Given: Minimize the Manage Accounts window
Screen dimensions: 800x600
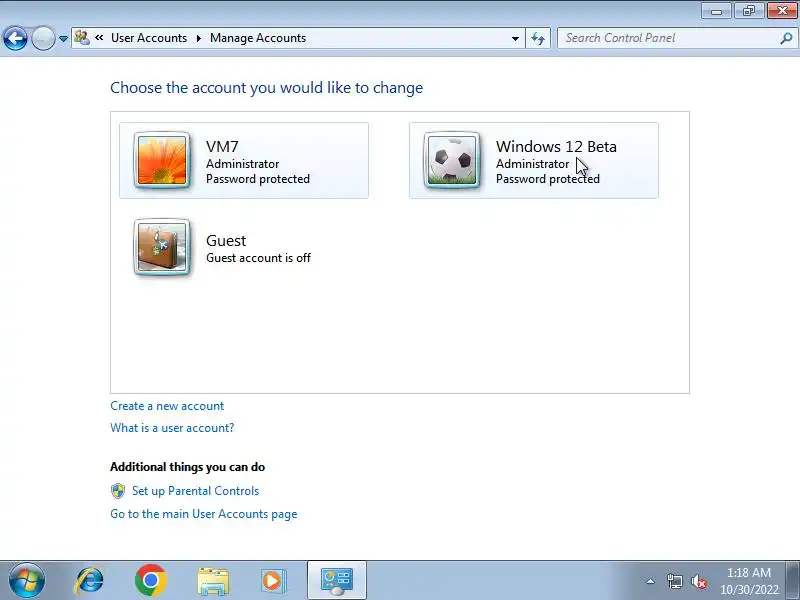Looking at the screenshot, I should (716, 11).
